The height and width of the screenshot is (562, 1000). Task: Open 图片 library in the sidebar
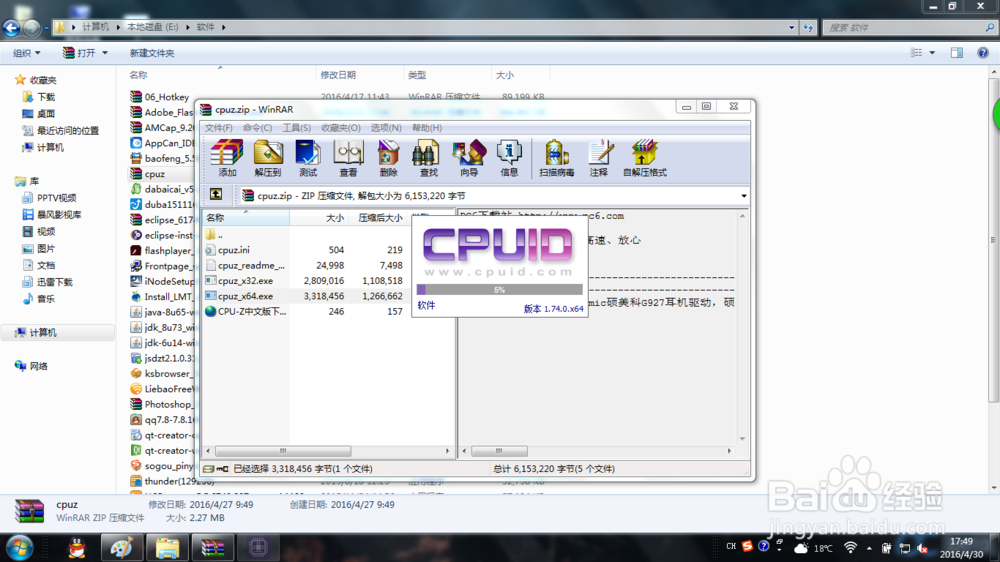tap(40, 248)
